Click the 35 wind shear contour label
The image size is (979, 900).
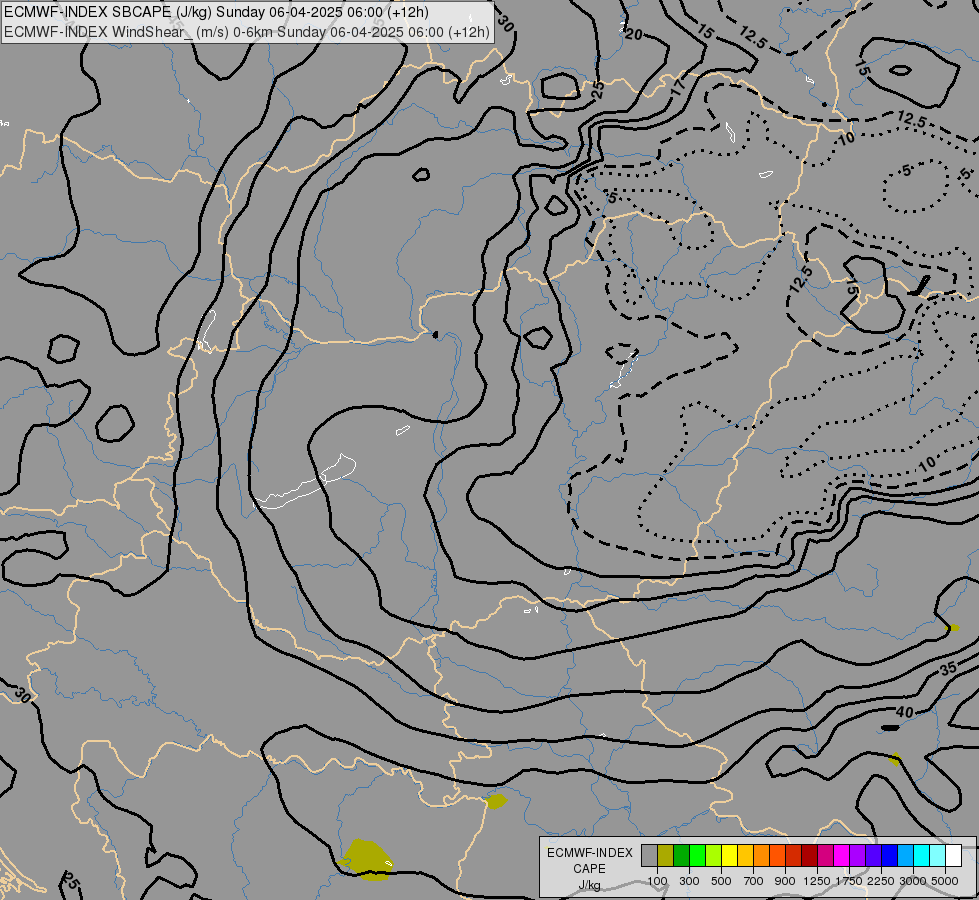tap(948, 669)
